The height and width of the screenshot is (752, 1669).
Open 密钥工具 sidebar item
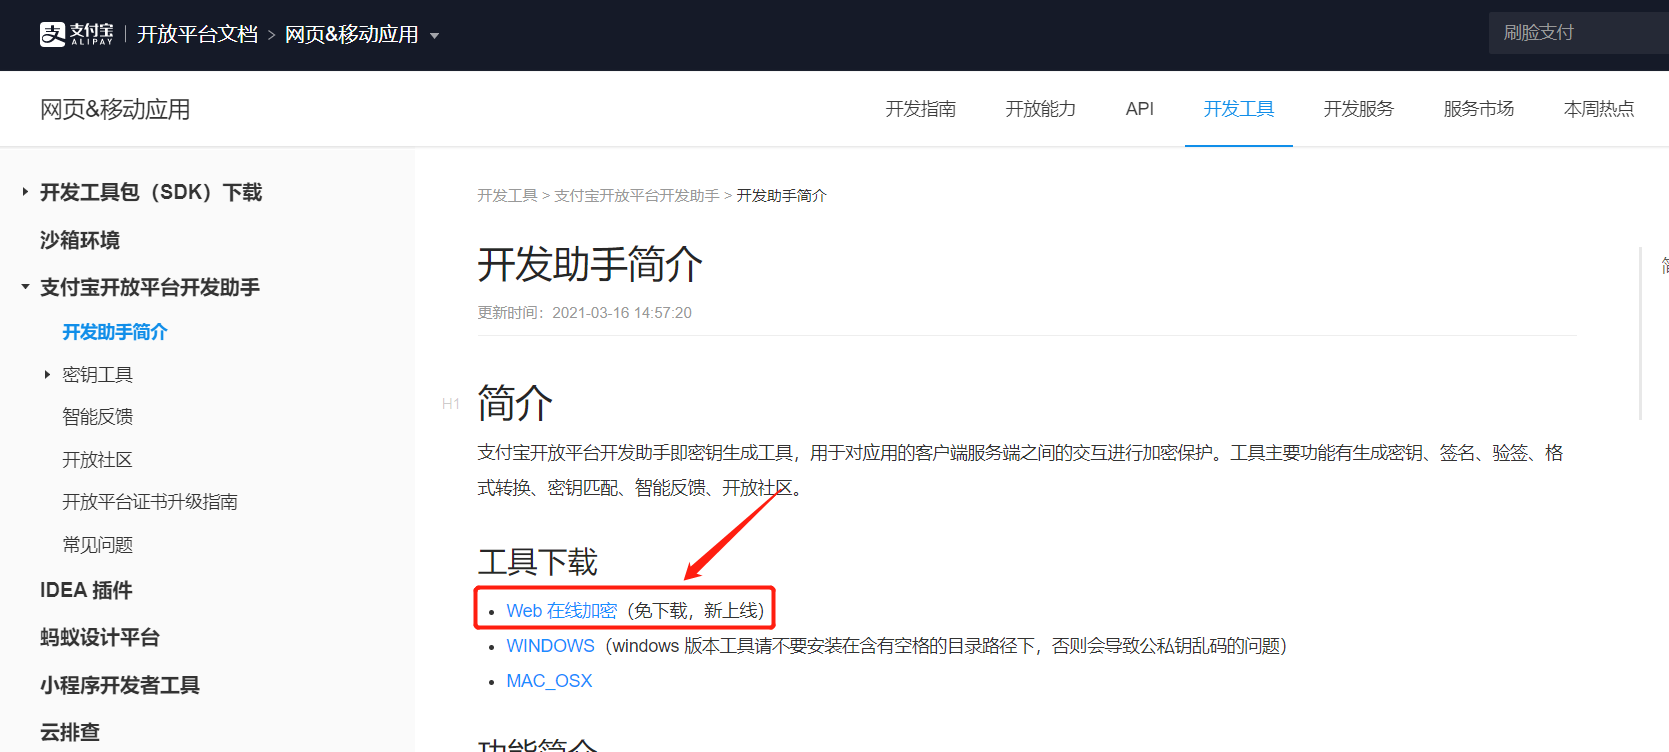click(97, 375)
